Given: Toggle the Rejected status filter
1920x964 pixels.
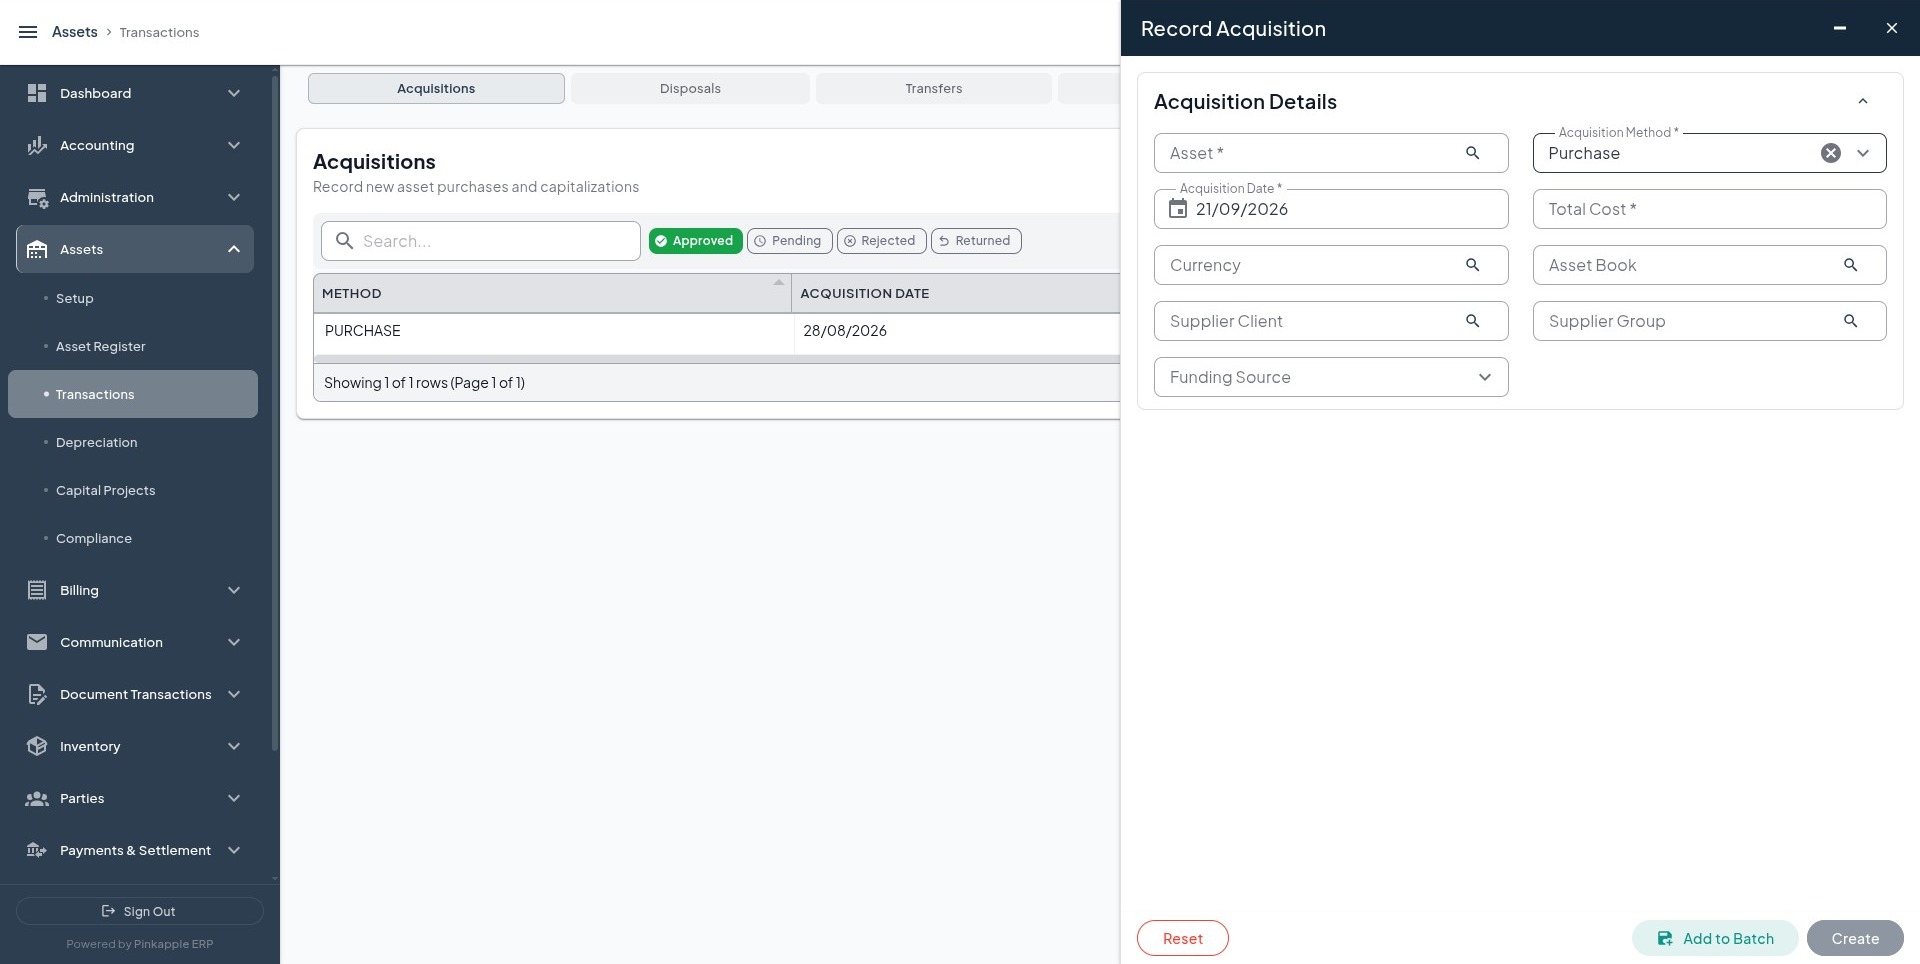Looking at the screenshot, I should [881, 241].
